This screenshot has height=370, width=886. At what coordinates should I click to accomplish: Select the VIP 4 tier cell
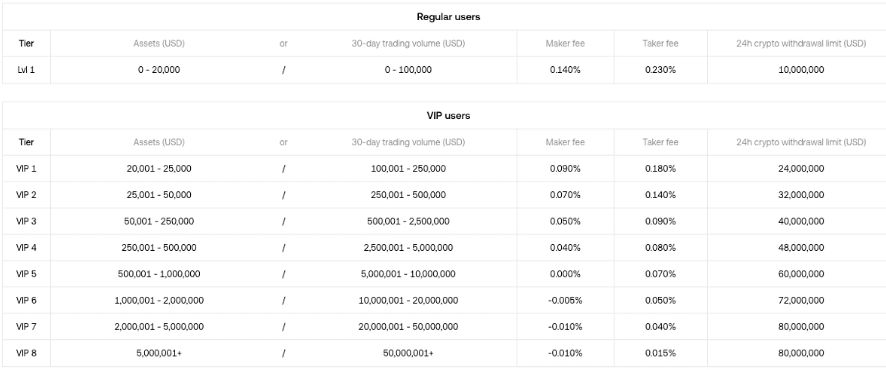coord(27,247)
